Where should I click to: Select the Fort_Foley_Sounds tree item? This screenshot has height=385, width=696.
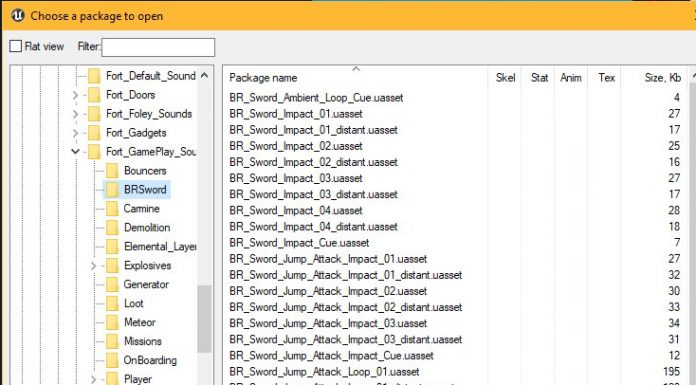pos(149,114)
